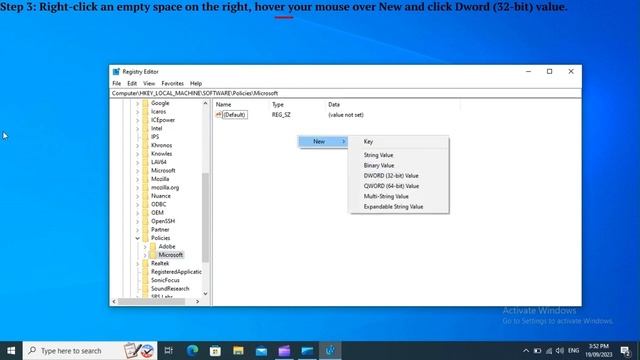
Task: Select the SoundResearch key
Action: coord(170,289)
